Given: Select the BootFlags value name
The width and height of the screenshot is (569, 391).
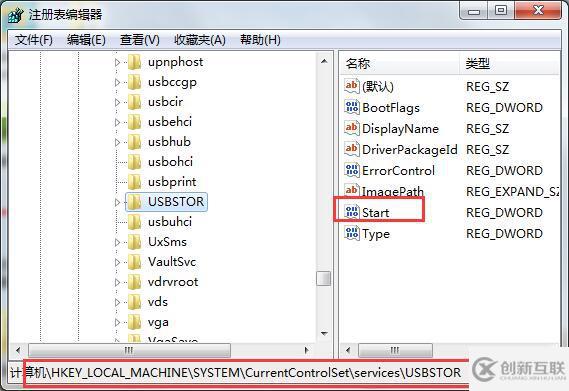Looking at the screenshot, I should pos(391,108).
